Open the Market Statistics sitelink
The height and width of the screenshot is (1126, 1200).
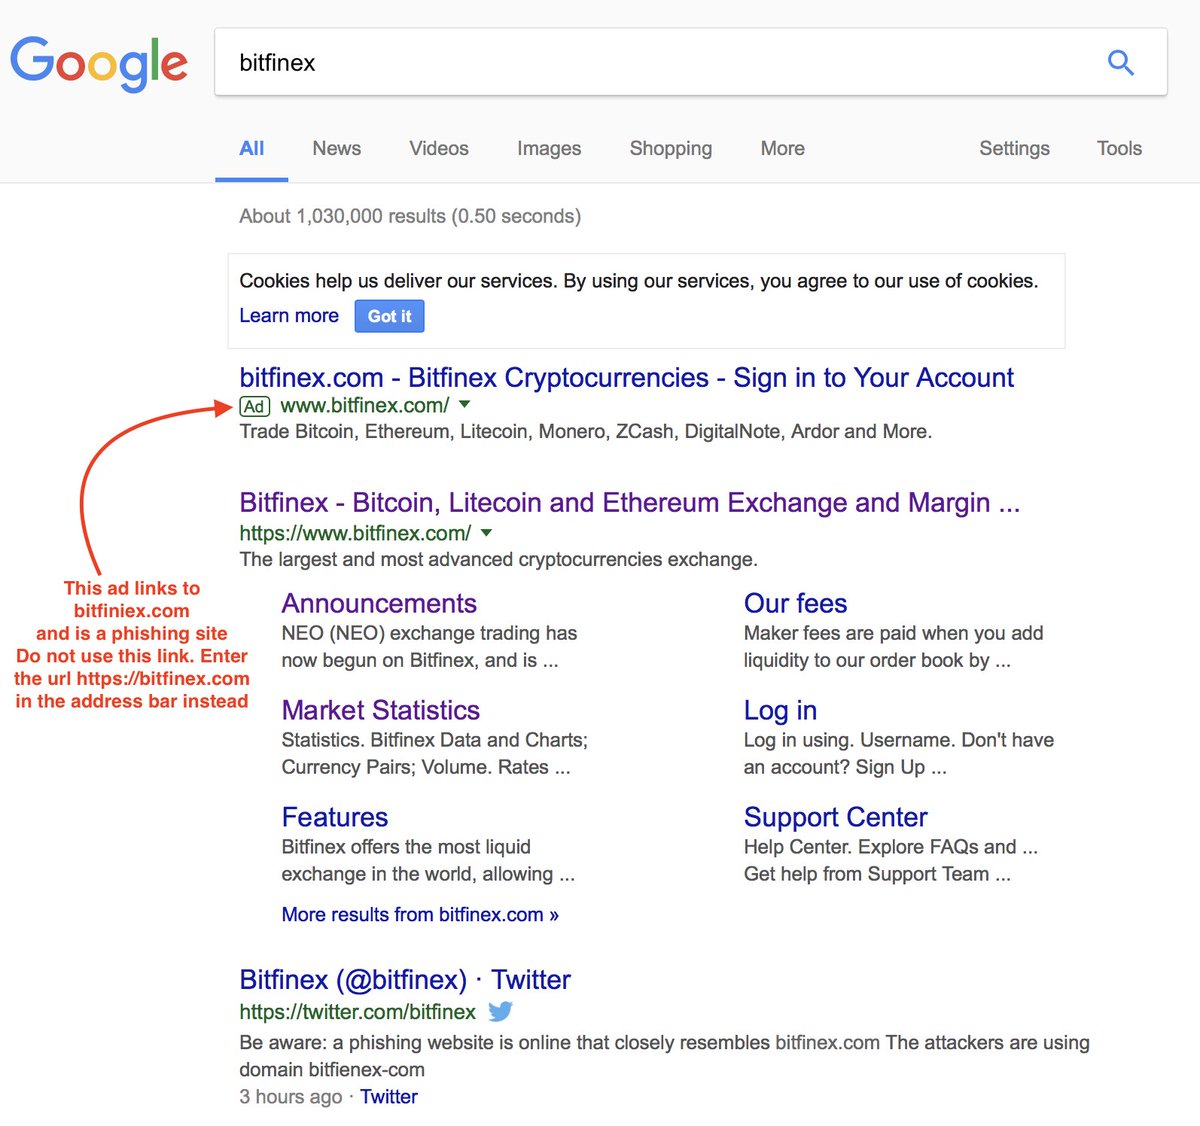pyautogui.click(x=381, y=710)
